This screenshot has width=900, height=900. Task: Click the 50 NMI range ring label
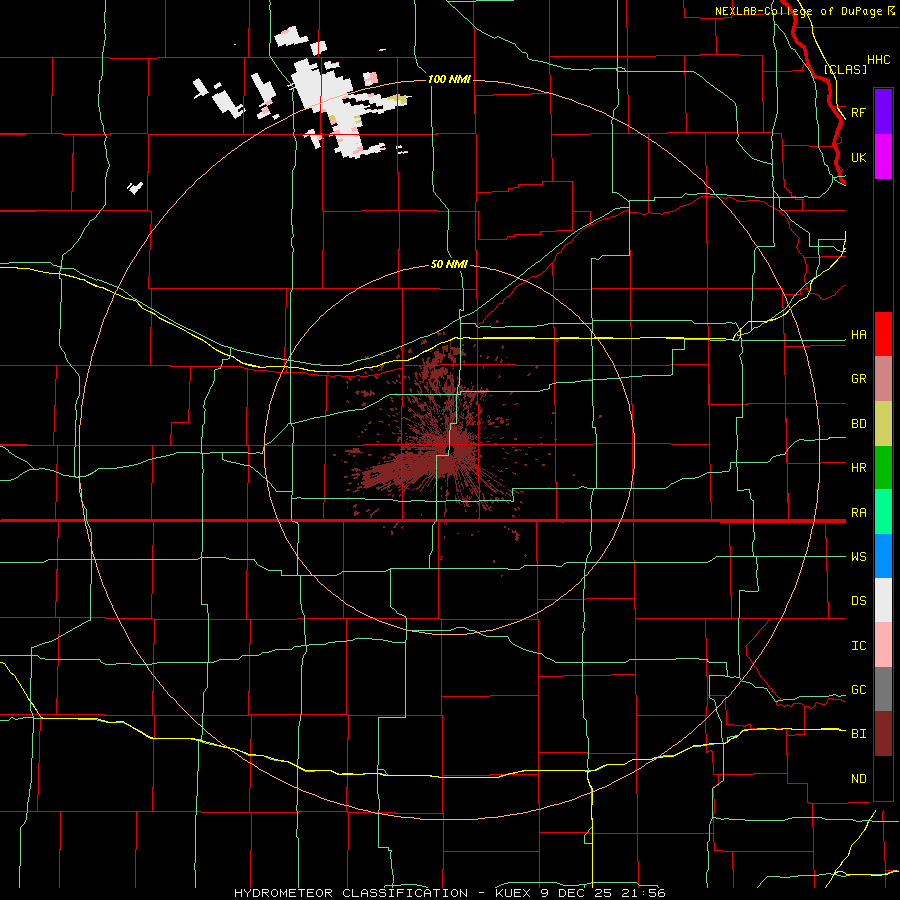click(449, 264)
